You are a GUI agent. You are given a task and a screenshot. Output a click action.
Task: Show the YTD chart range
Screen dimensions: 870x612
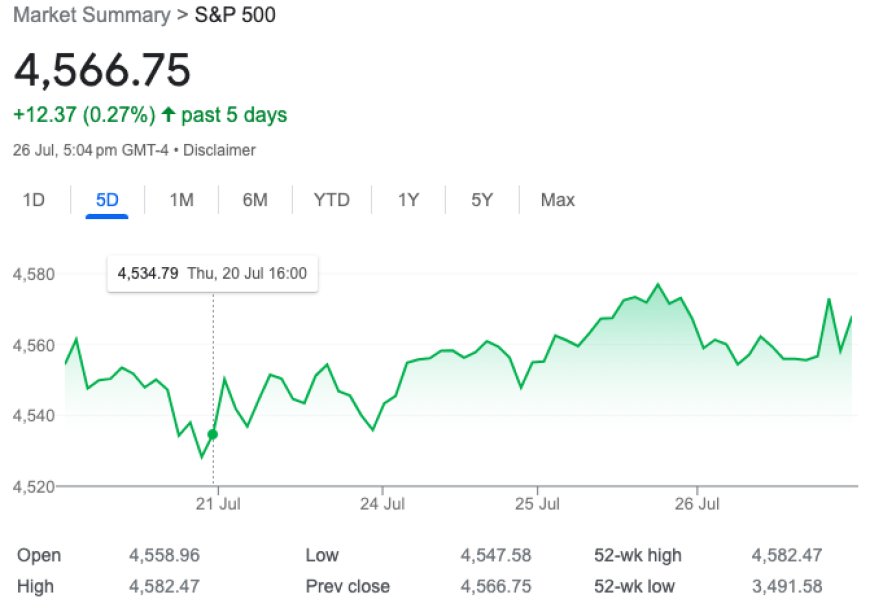click(x=331, y=199)
